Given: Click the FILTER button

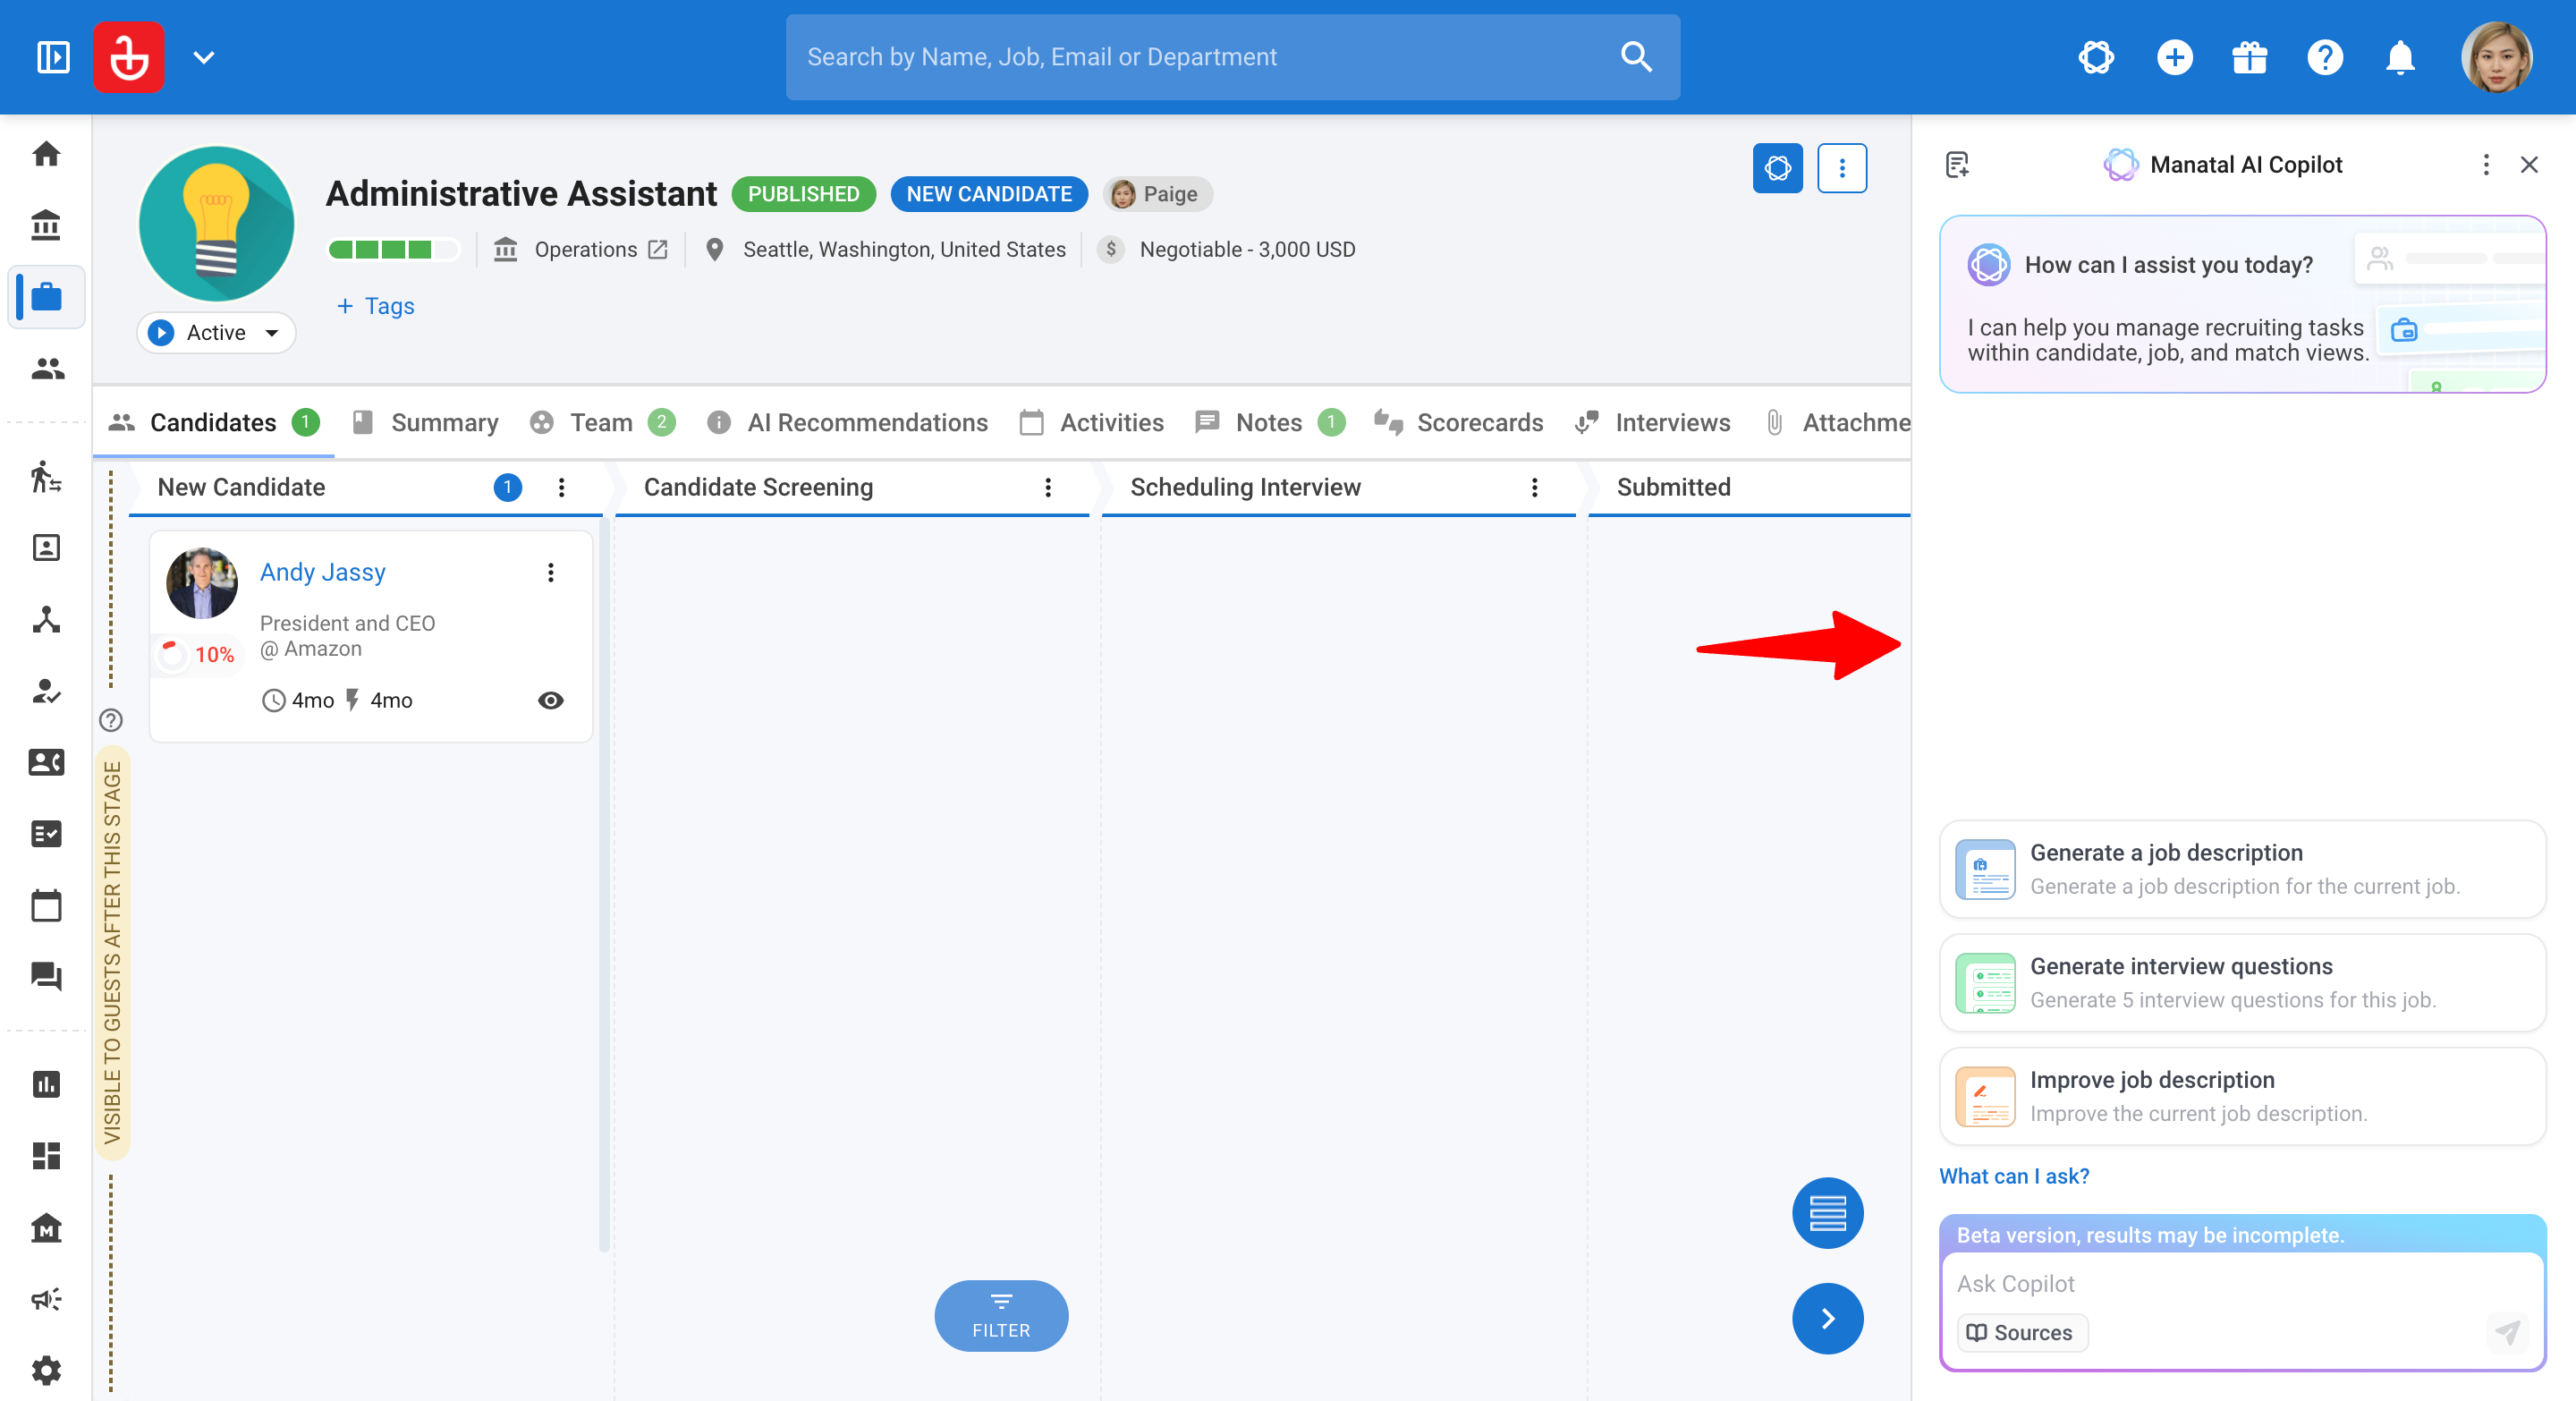Looking at the screenshot, I should point(1001,1315).
